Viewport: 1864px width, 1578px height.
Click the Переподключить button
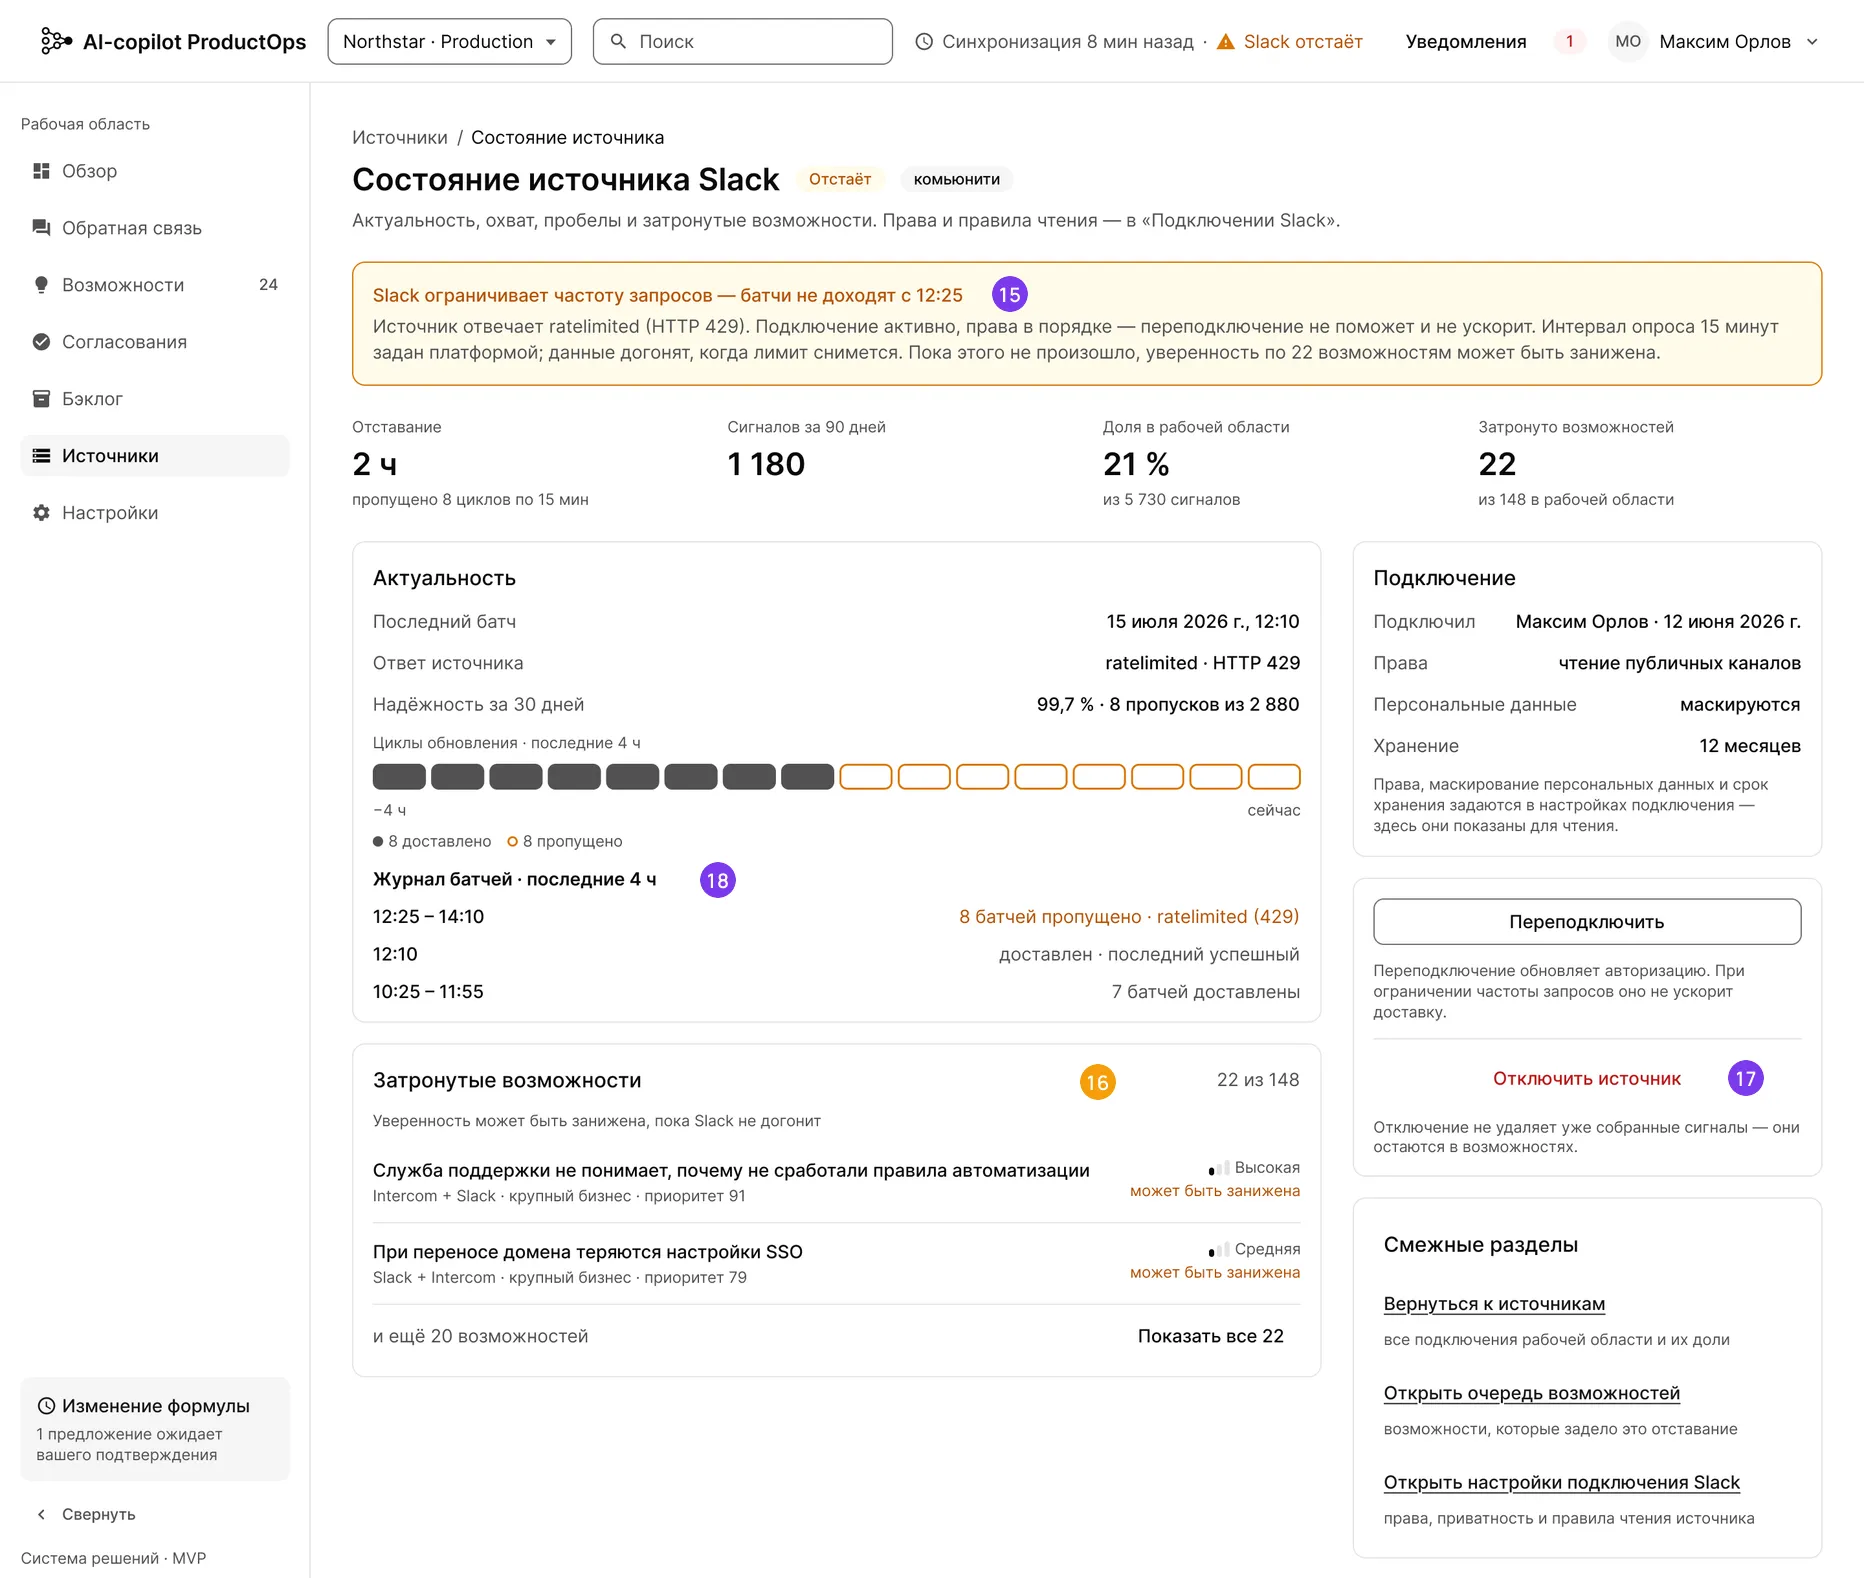[1587, 921]
